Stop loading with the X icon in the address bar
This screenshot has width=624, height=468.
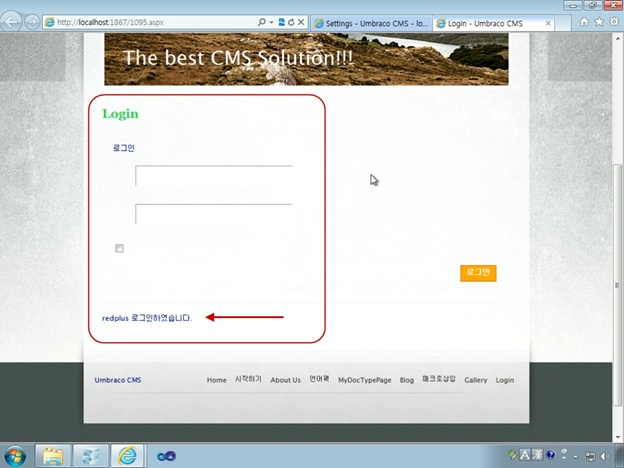[x=301, y=22]
